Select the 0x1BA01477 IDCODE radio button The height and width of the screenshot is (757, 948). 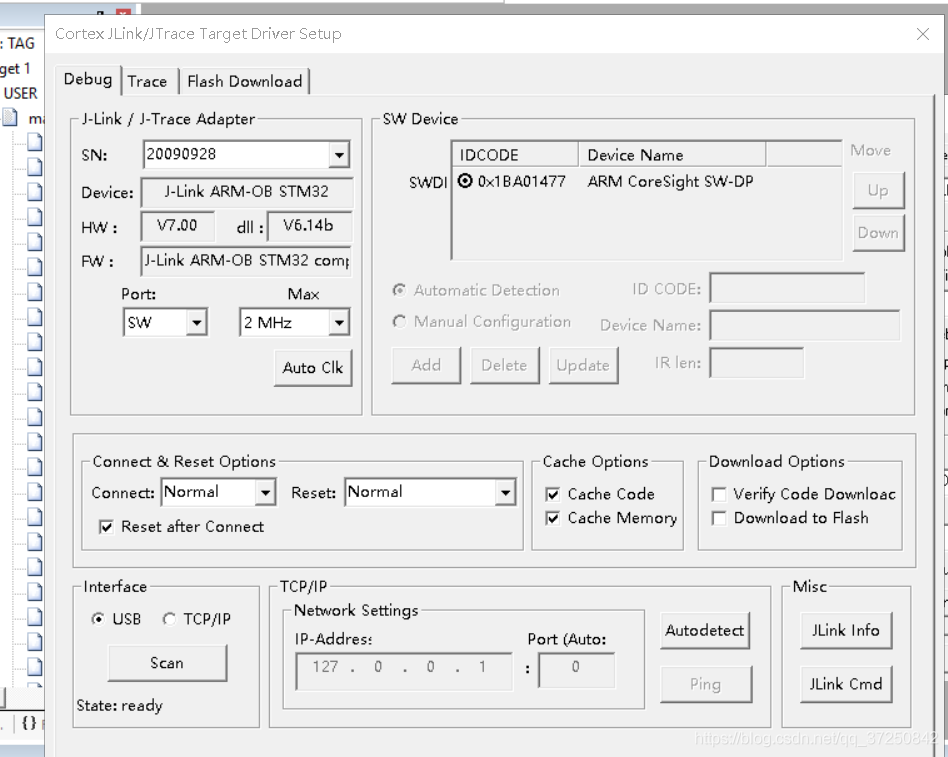point(465,181)
